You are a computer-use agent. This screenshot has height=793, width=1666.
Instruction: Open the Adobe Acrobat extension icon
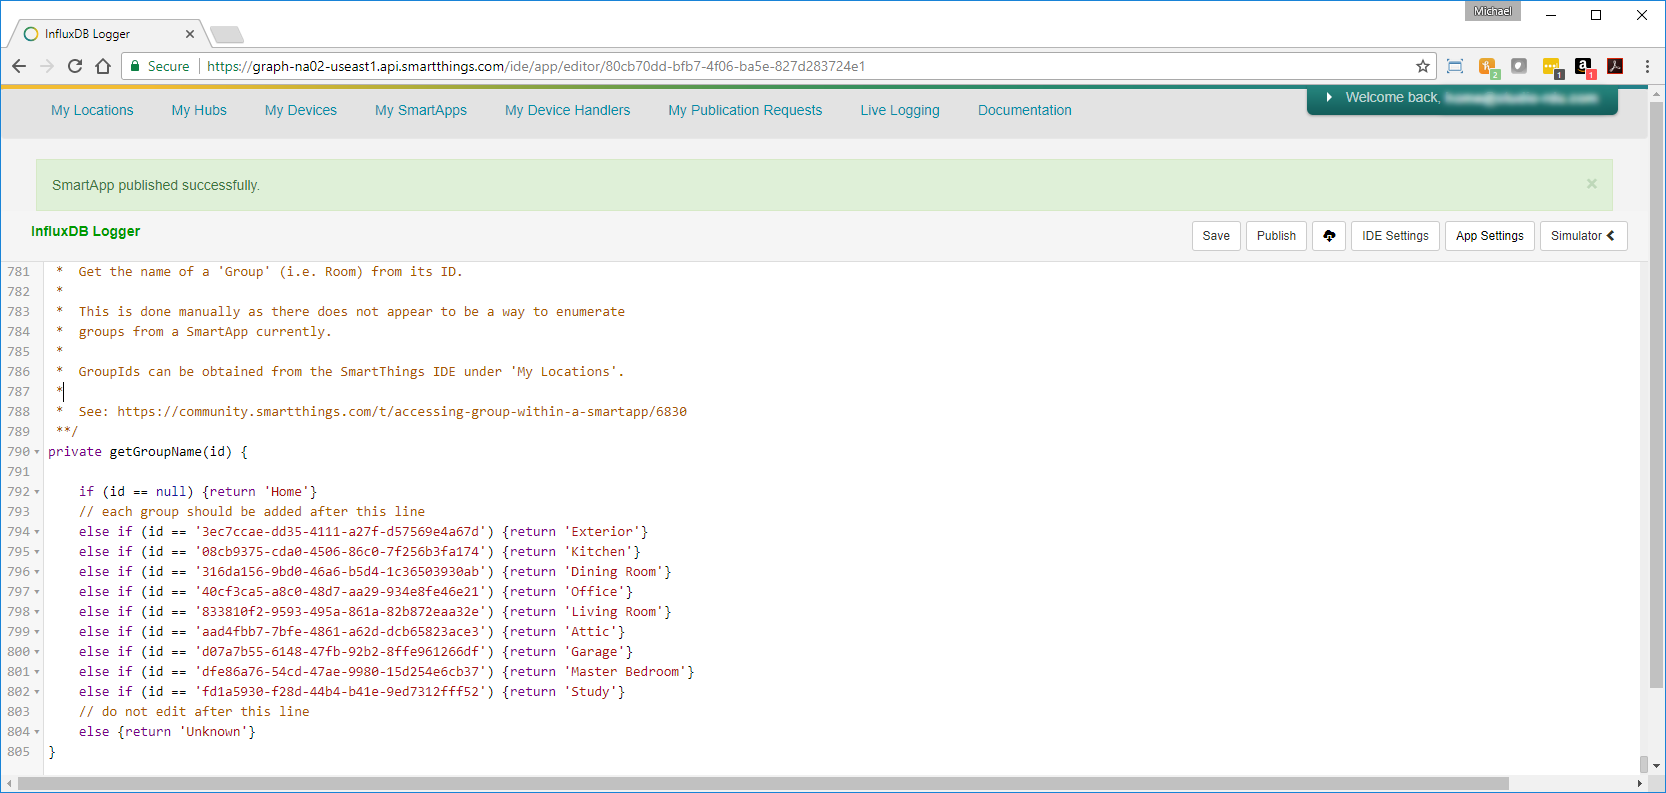tap(1615, 66)
